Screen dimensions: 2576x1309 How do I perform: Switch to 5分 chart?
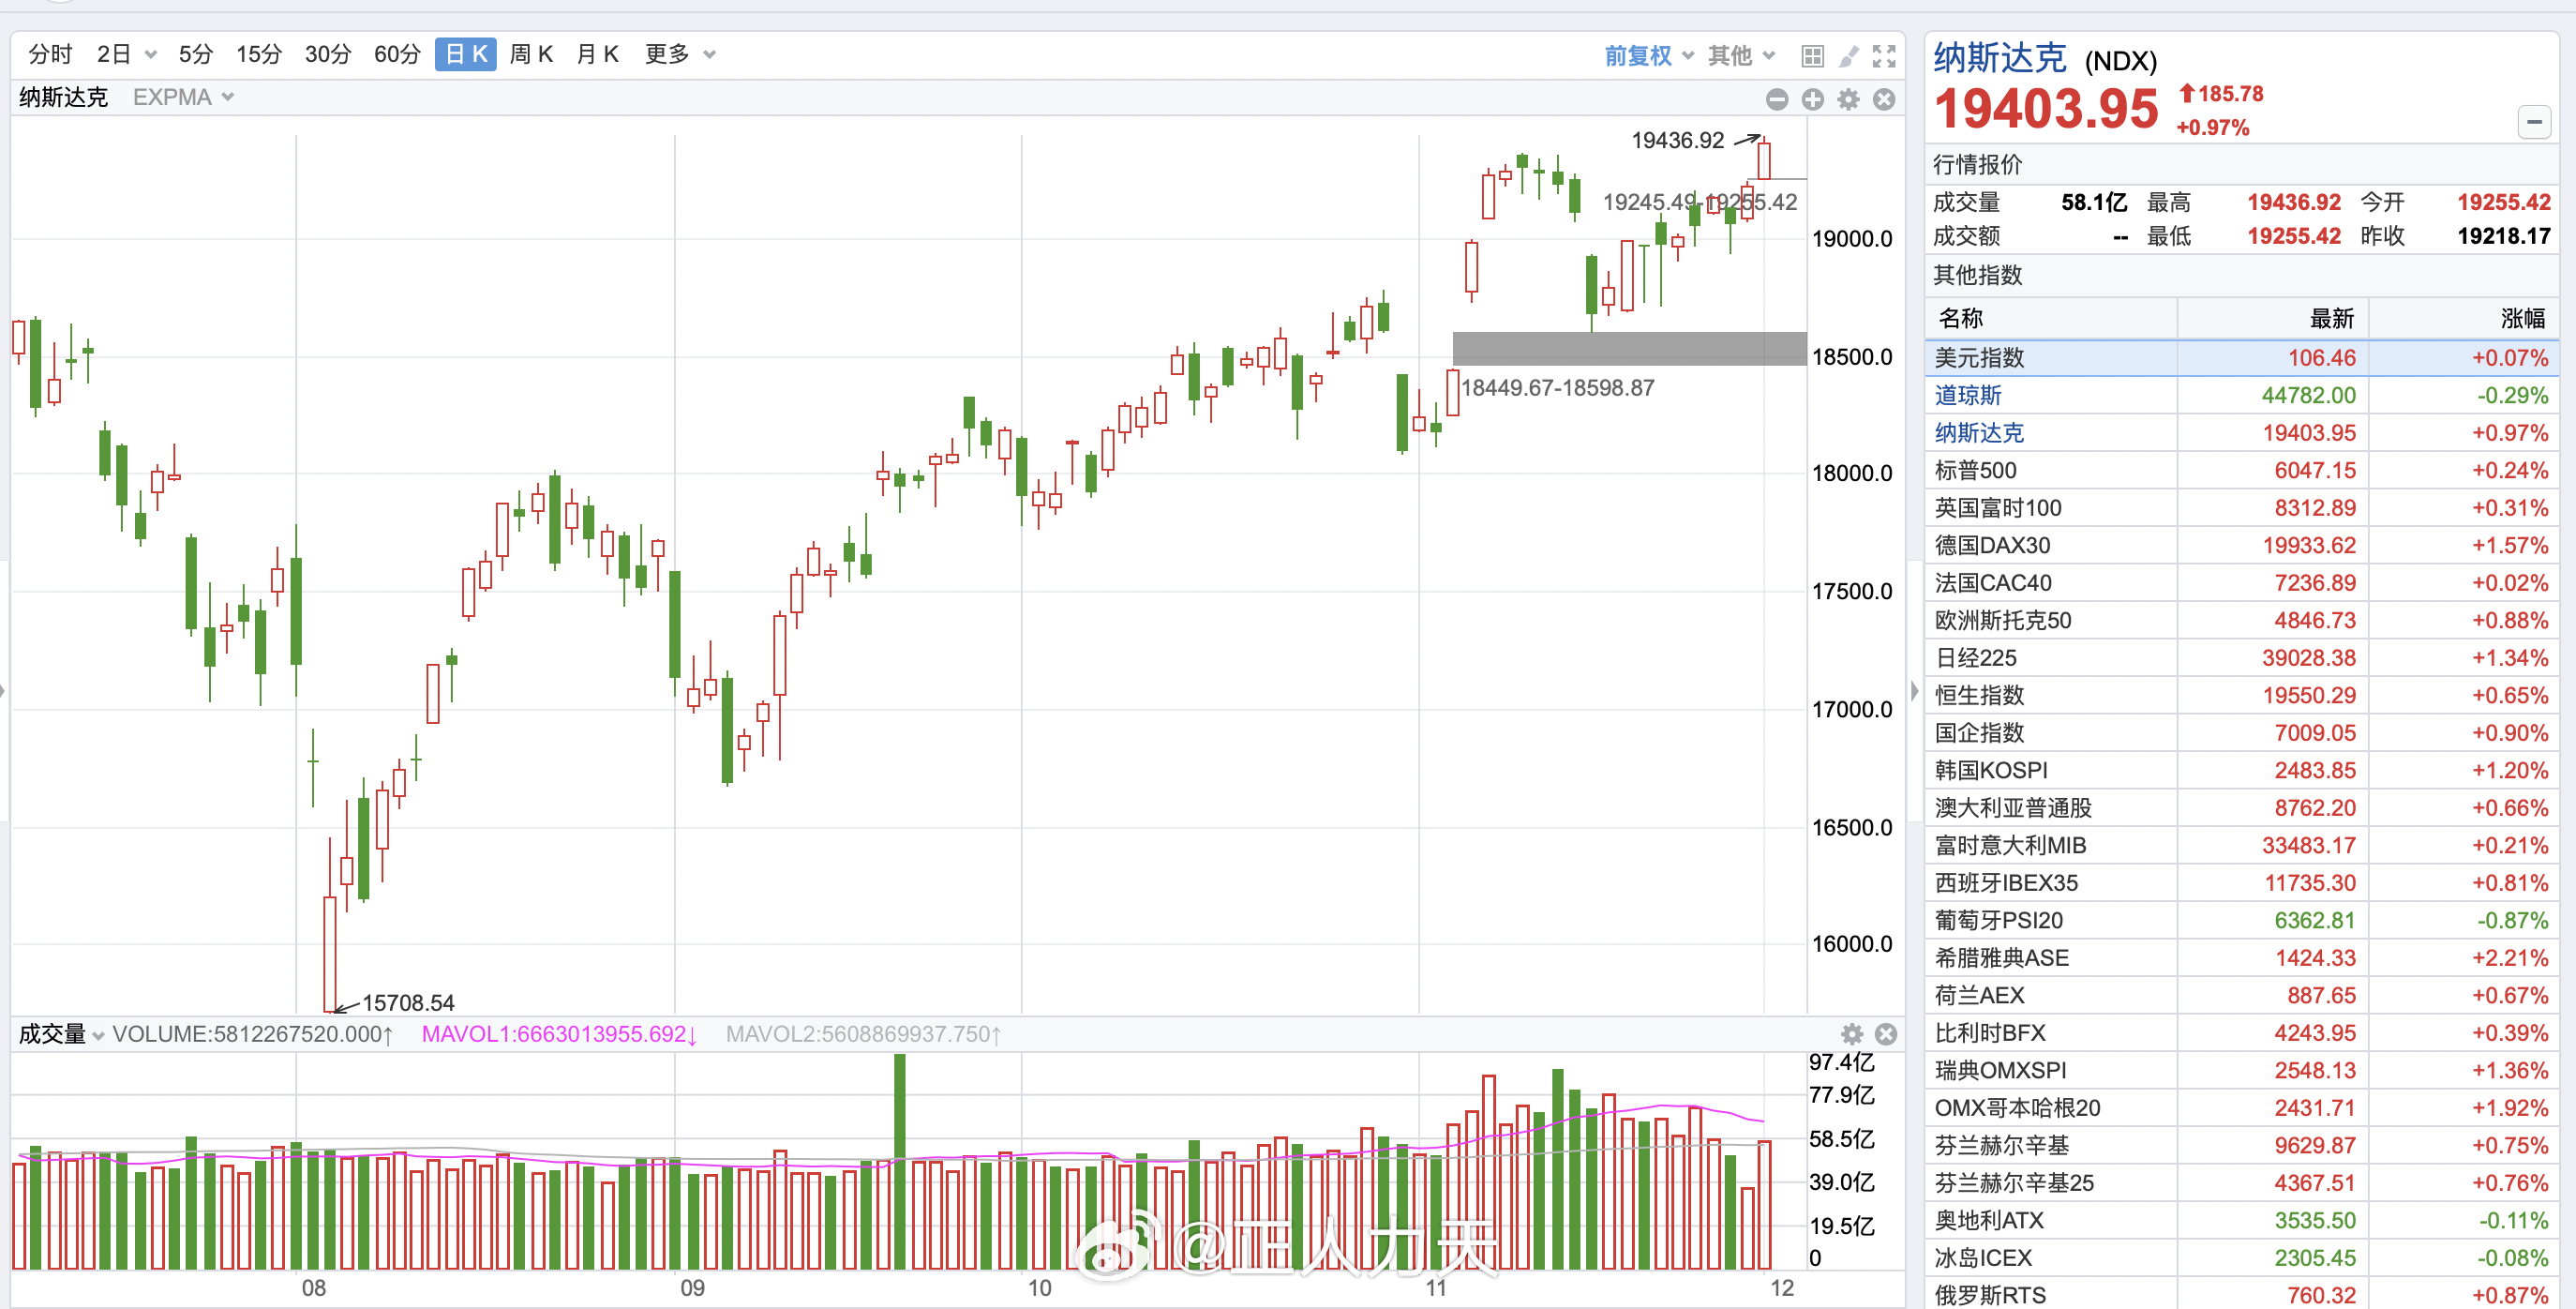196,54
